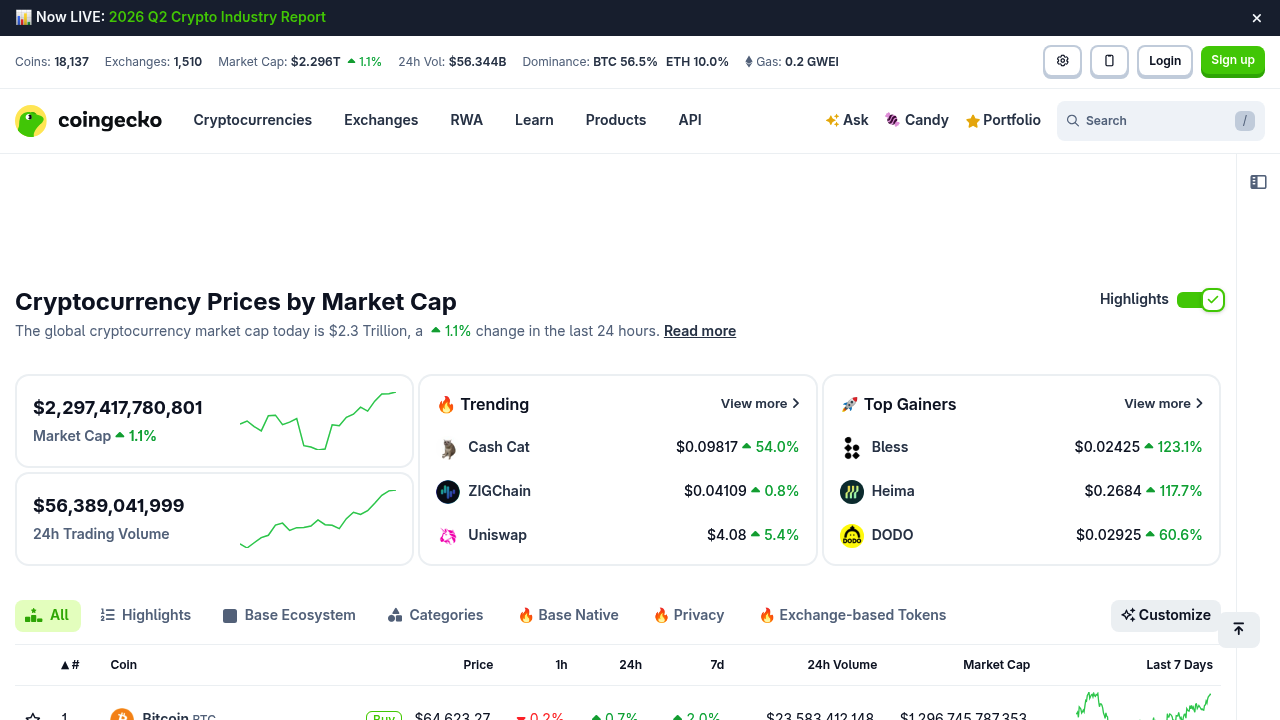
Task: Select the Categories tab
Action: [436, 616]
